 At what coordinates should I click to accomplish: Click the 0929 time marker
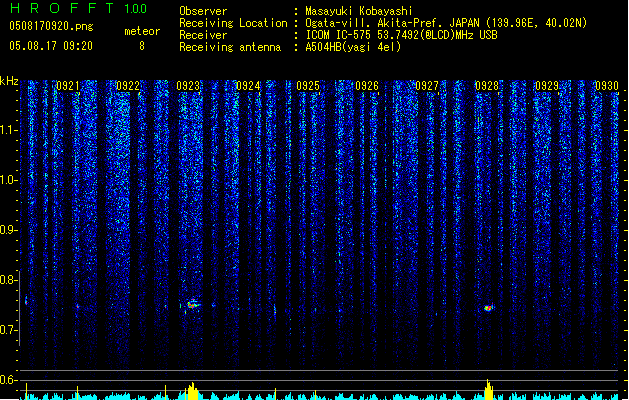[547, 86]
